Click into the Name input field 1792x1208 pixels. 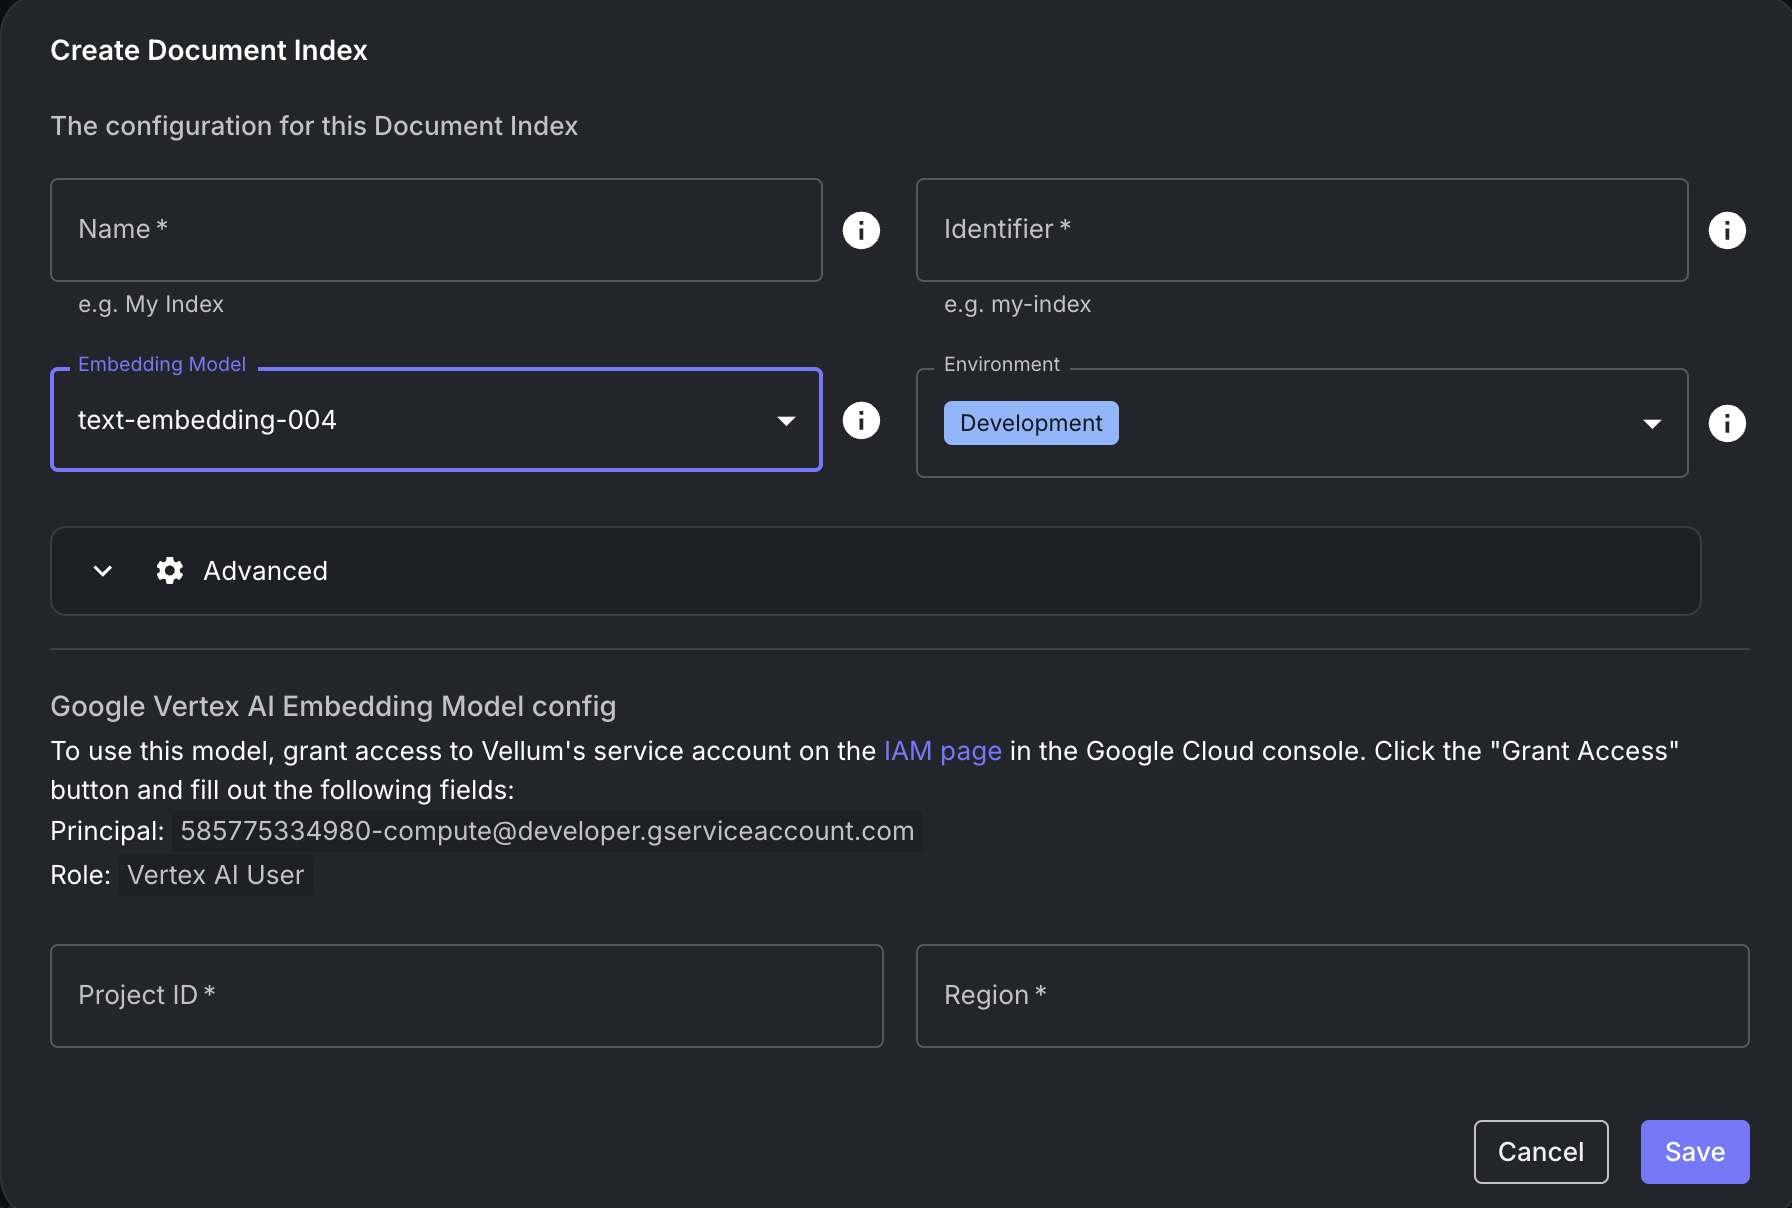436,230
